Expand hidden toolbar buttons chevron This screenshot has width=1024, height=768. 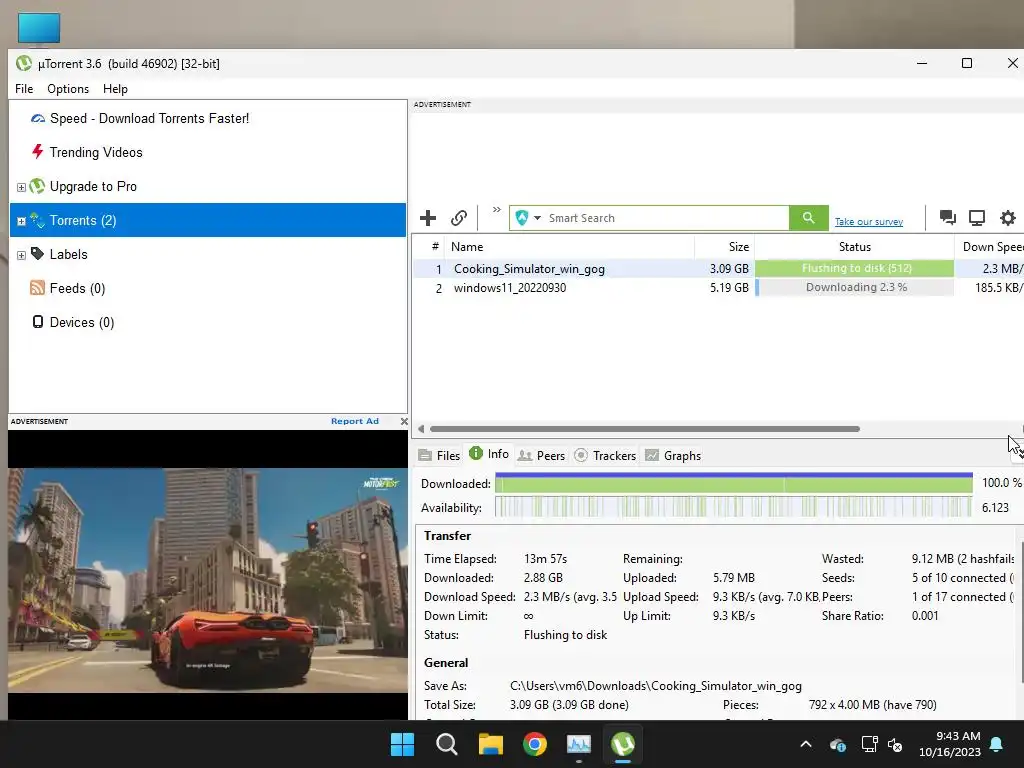(x=496, y=210)
